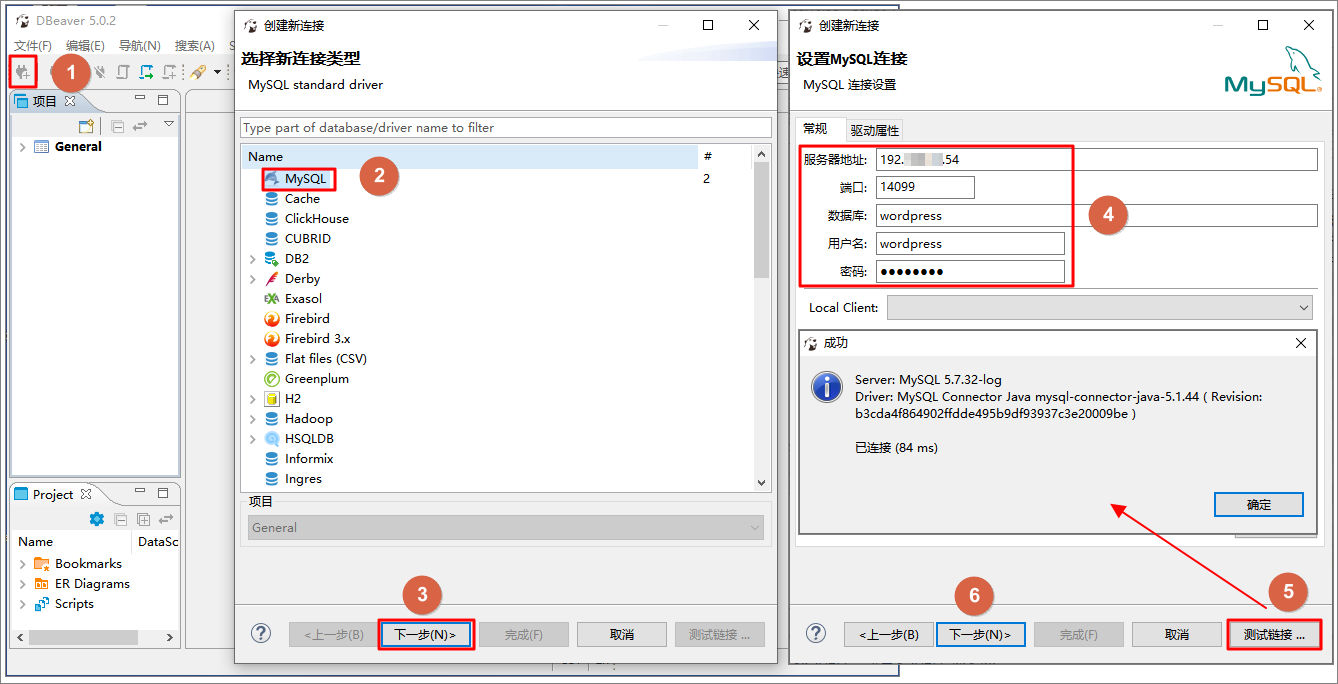Open the 搜索(A) menu
Viewport: 1338px width, 684px height.
tap(195, 46)
